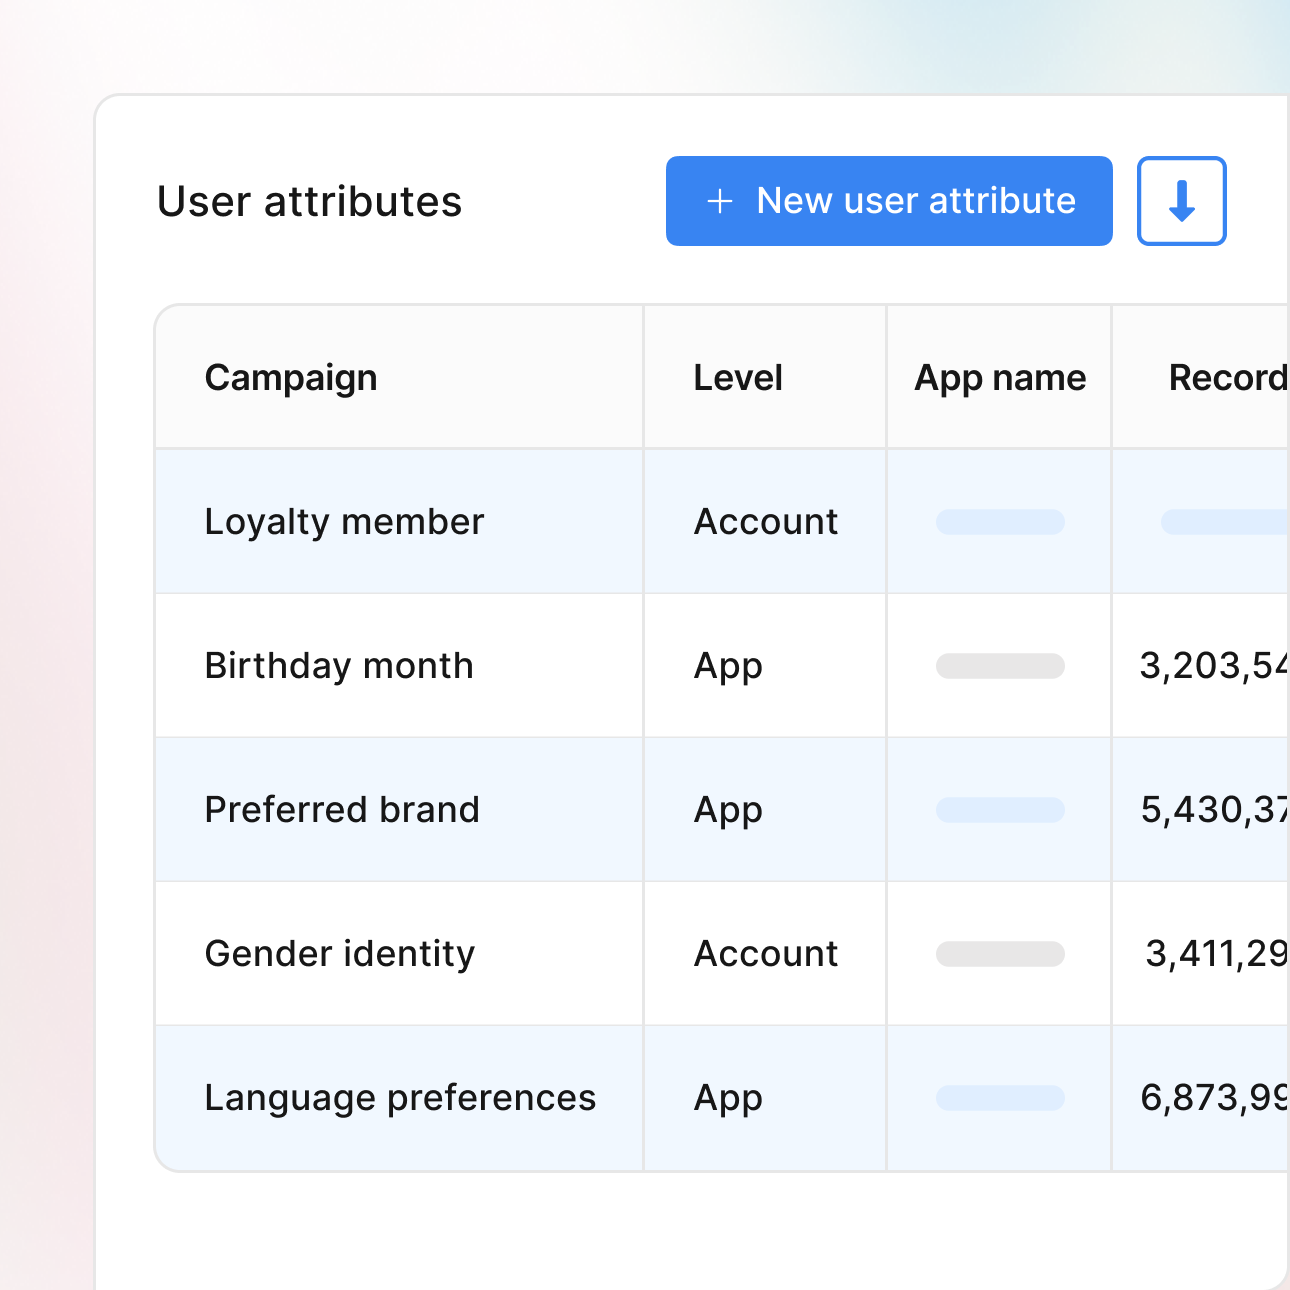Click the blue New user attribute button
The height and width of the screenshot is (1290, 1290).
click(x=888, y=201)
